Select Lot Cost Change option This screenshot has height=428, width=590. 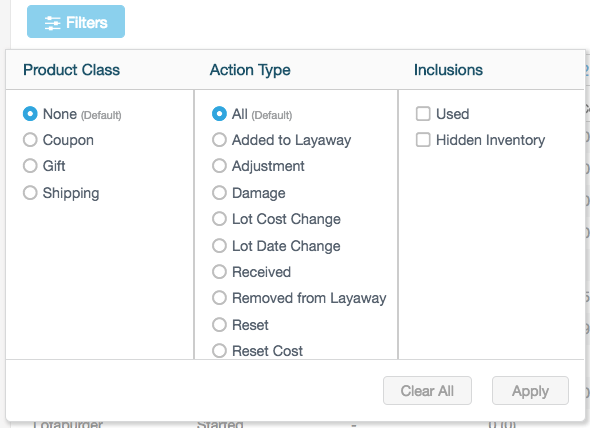(x=219, y=219)
